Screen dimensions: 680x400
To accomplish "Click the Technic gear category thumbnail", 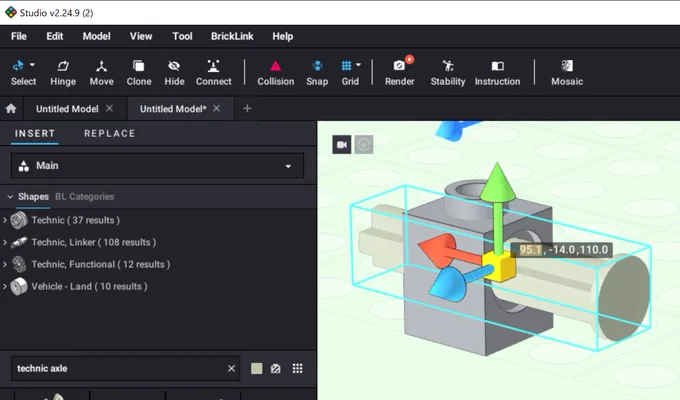I will tap(19, 220).
